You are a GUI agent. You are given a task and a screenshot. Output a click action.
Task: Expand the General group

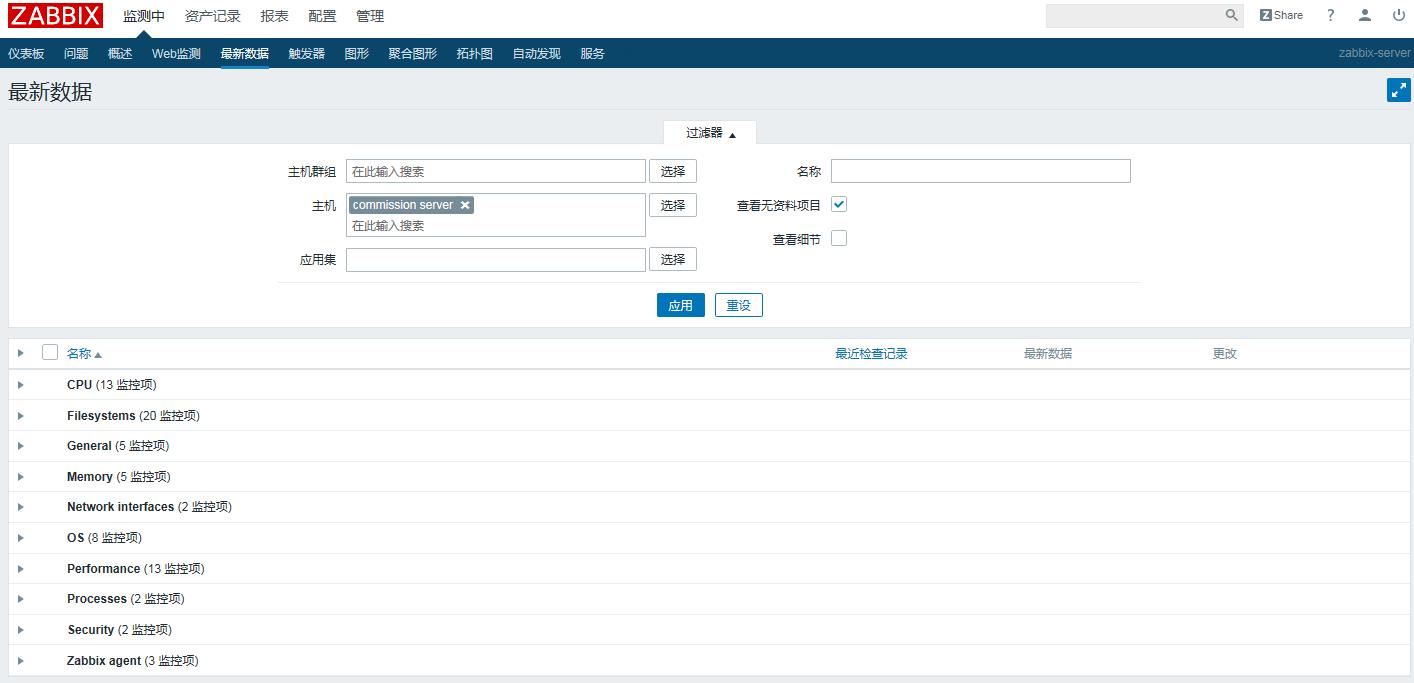(20, 446)
